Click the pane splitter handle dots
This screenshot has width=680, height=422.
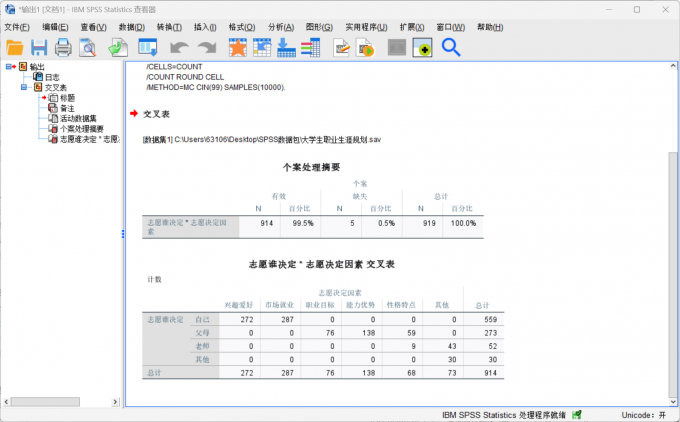pyautogui.click(x=123, y=234)
